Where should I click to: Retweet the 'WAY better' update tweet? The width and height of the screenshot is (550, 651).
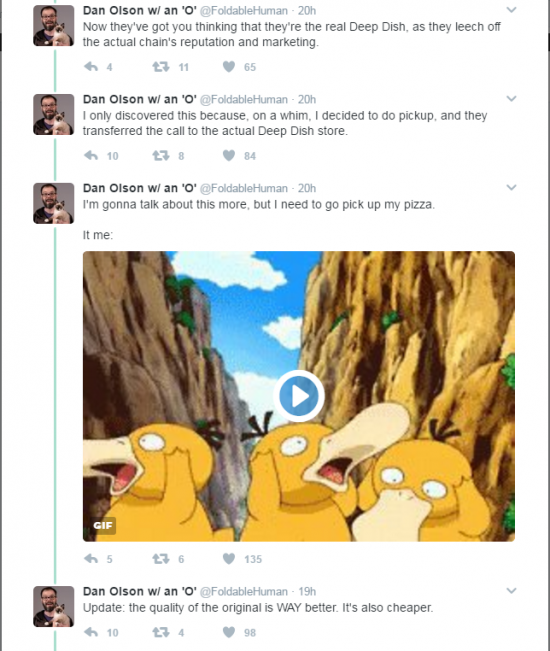coord(161,632)
